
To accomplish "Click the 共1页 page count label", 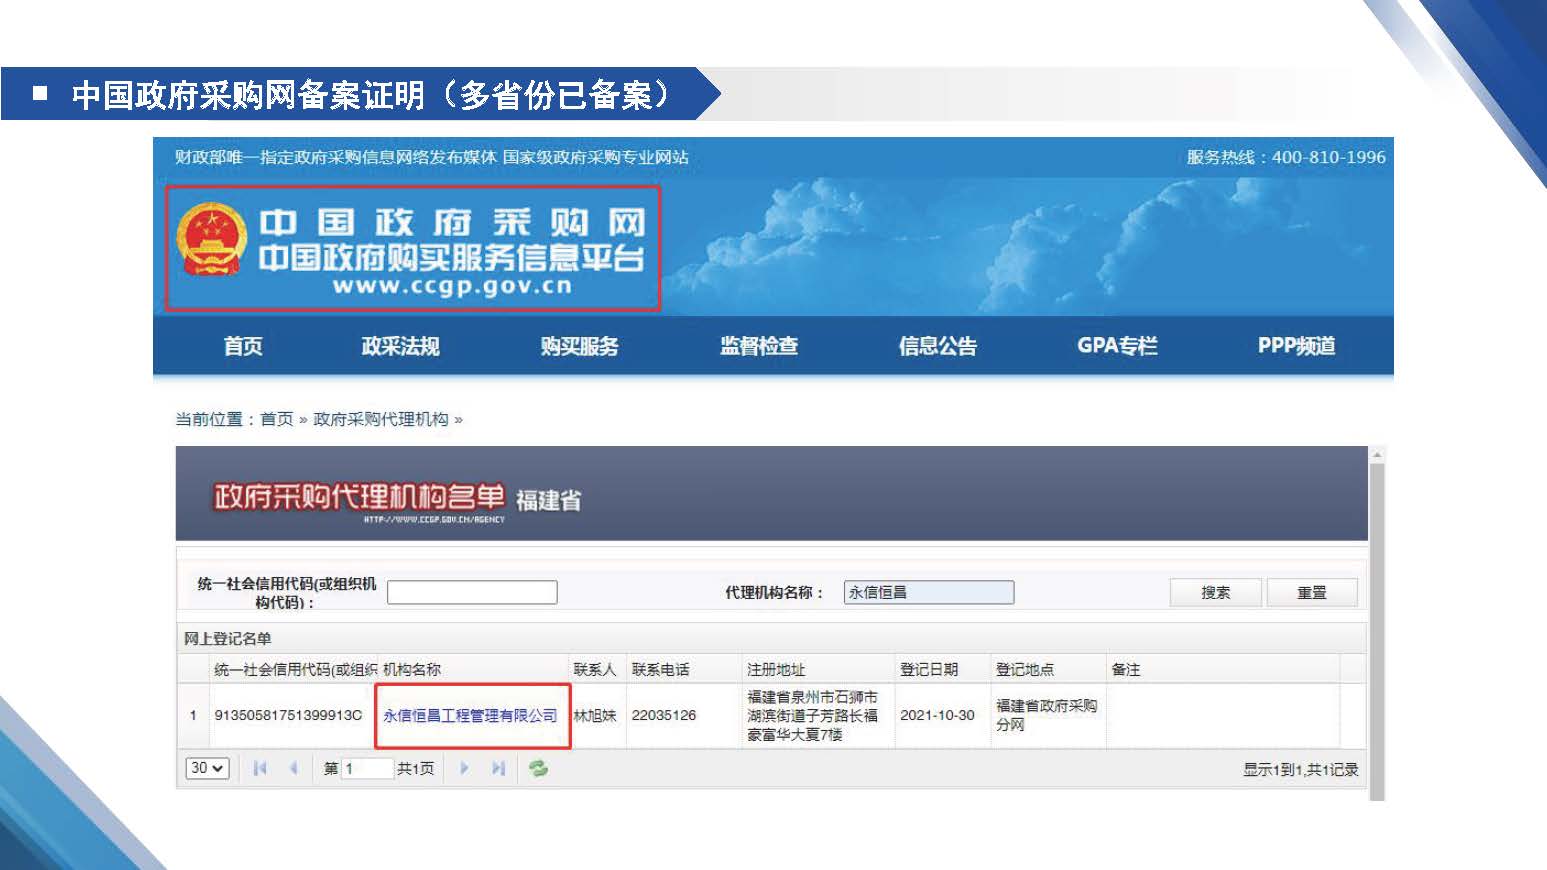I will 415,768.
